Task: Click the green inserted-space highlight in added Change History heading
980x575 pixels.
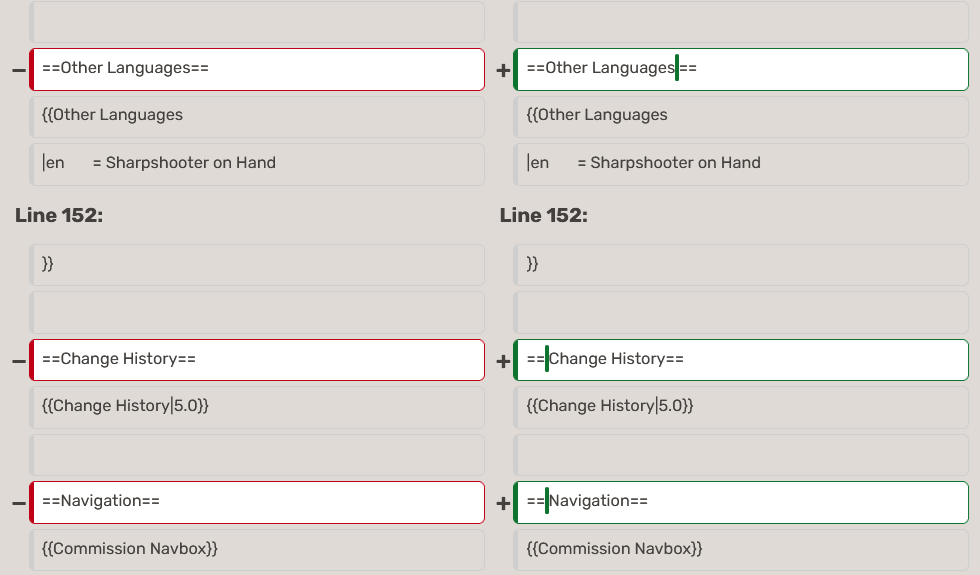Action: pos(547,358)
